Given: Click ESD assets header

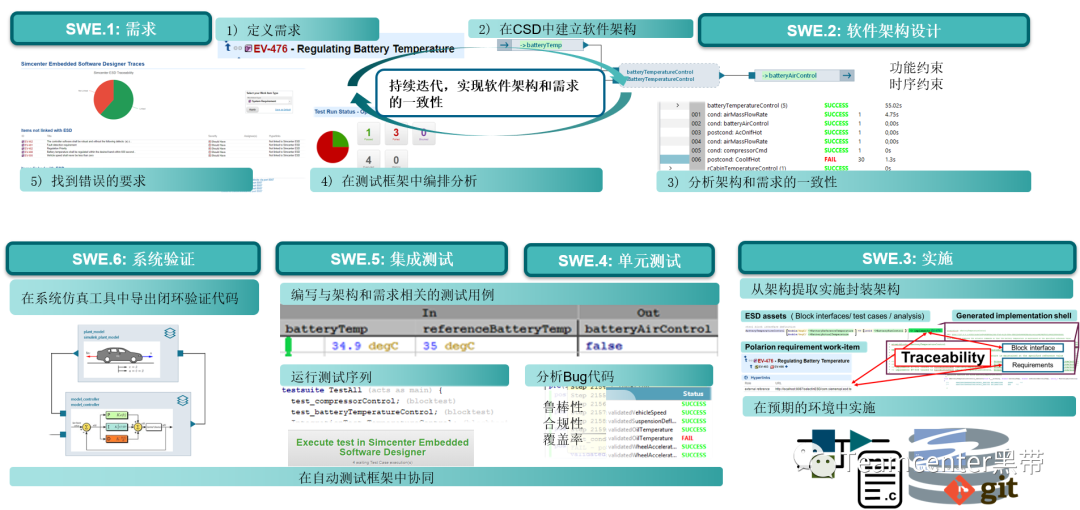Looking at the screenshot, I should pyautogui.click(x=834, y=316).
